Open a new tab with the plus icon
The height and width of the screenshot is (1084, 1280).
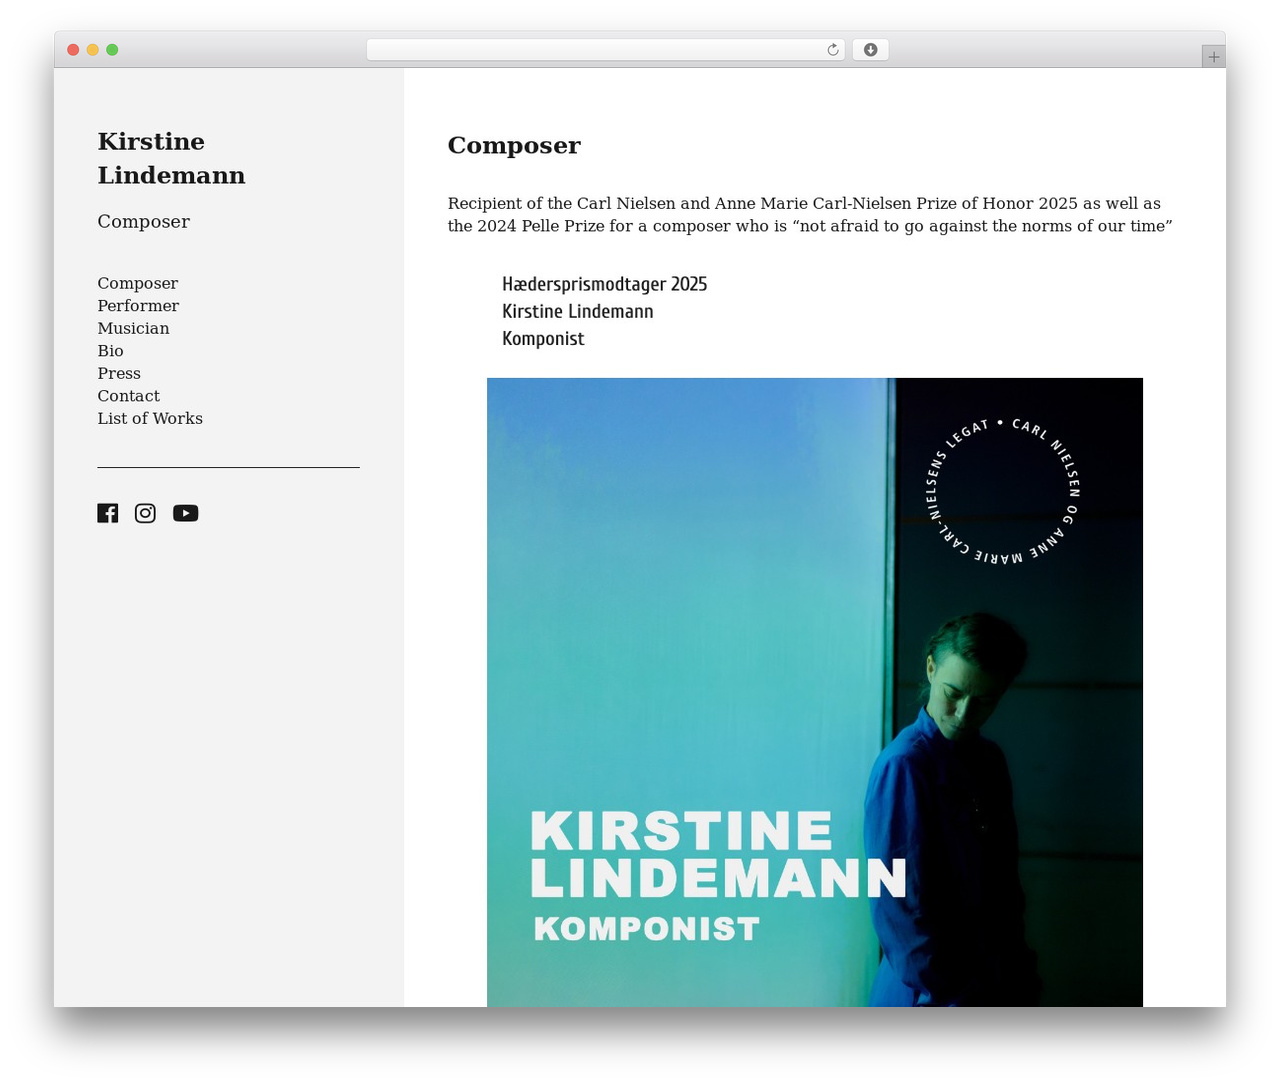point(1213,57)
